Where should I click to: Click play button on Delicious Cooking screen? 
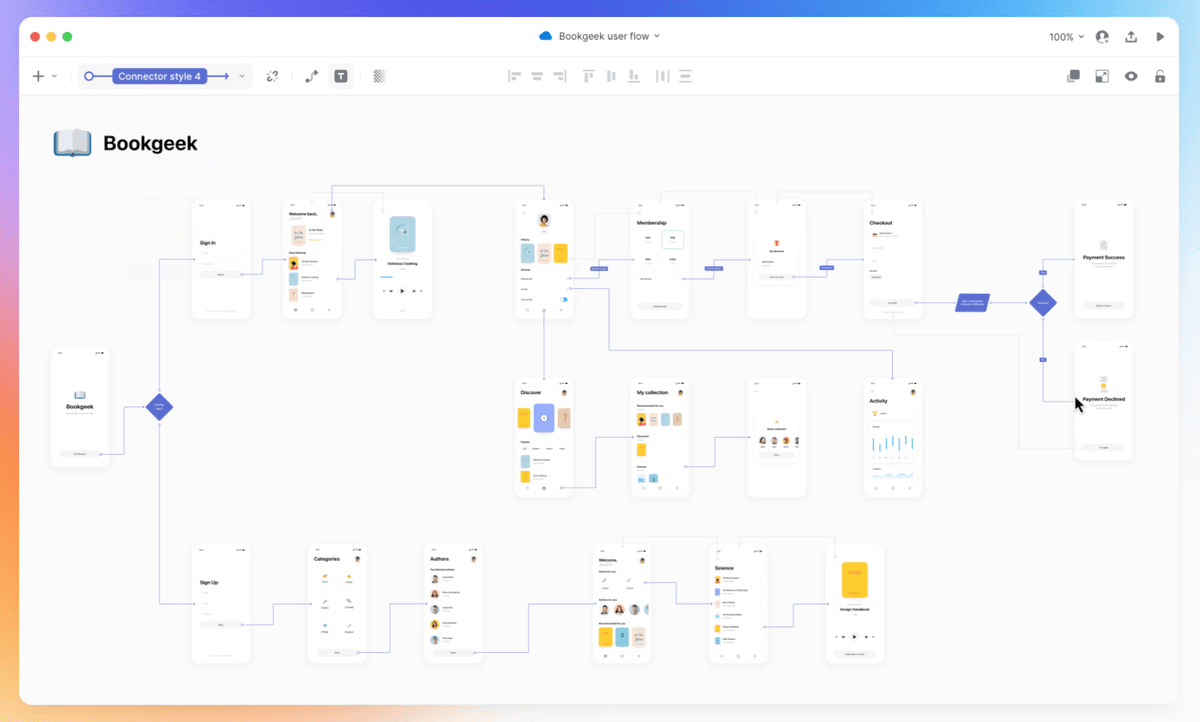tap(402, 291)
